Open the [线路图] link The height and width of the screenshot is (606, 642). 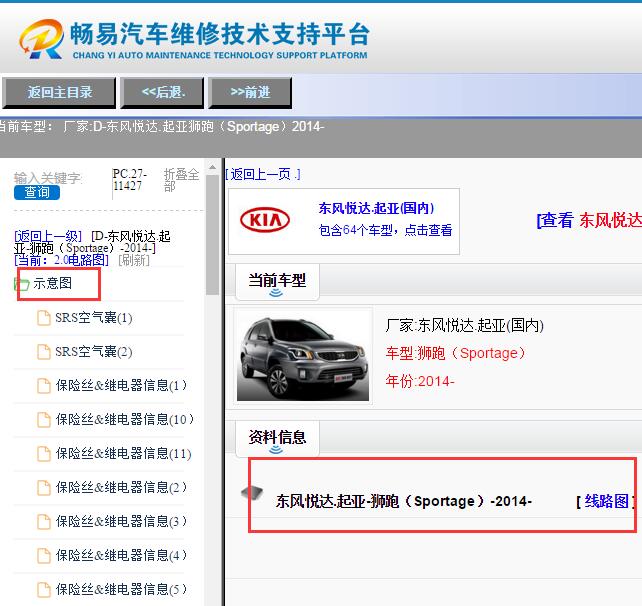[x=606, y=501]
